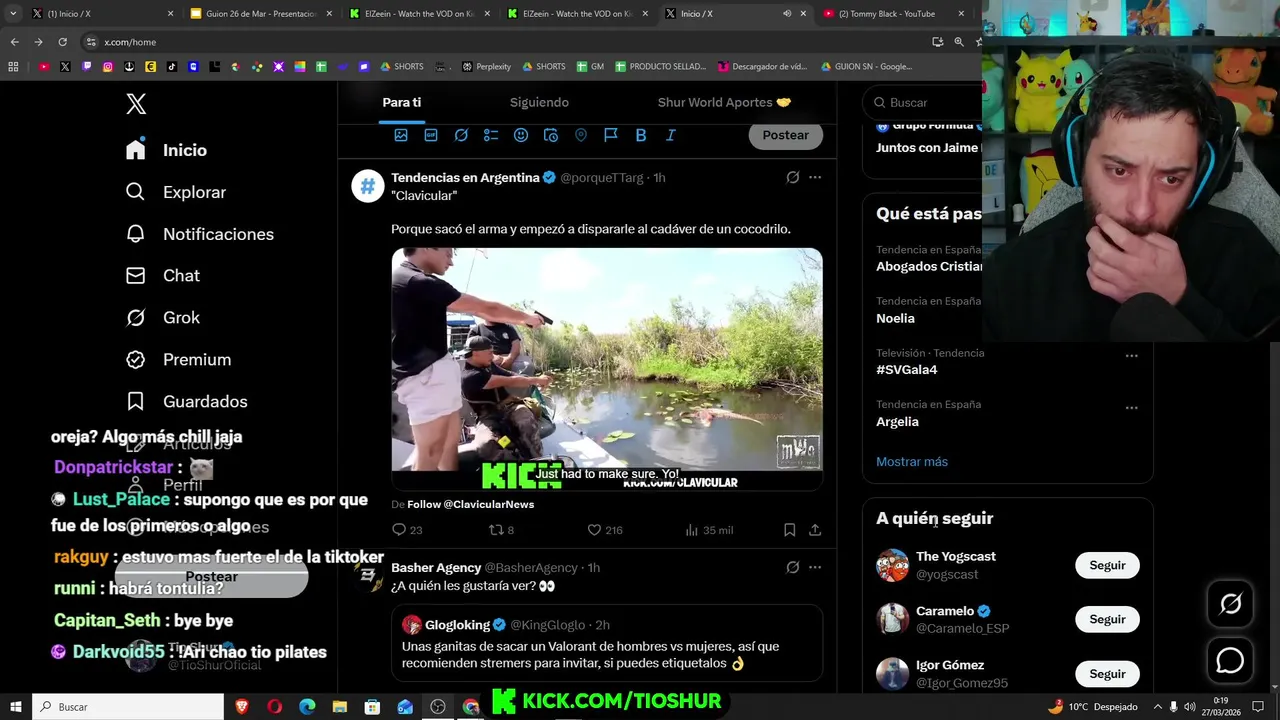Viewport: 1280px width, 720px height.
Task: Open Tendencias en Argentina account name
Action: tap(465, 177)
